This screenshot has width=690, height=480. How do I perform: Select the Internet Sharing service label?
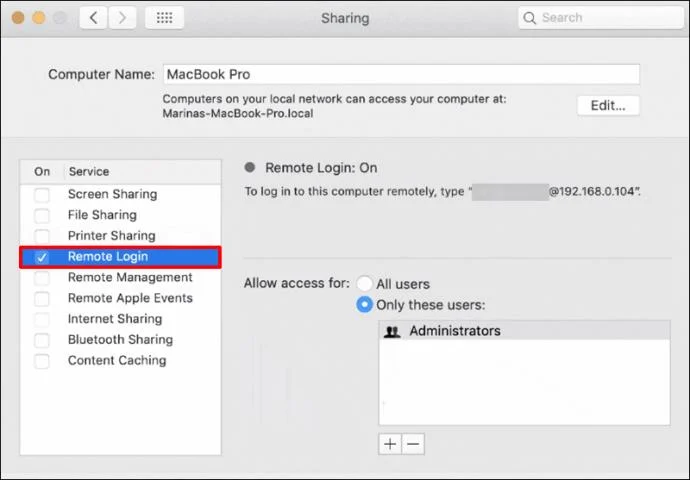tap(115, 319)
